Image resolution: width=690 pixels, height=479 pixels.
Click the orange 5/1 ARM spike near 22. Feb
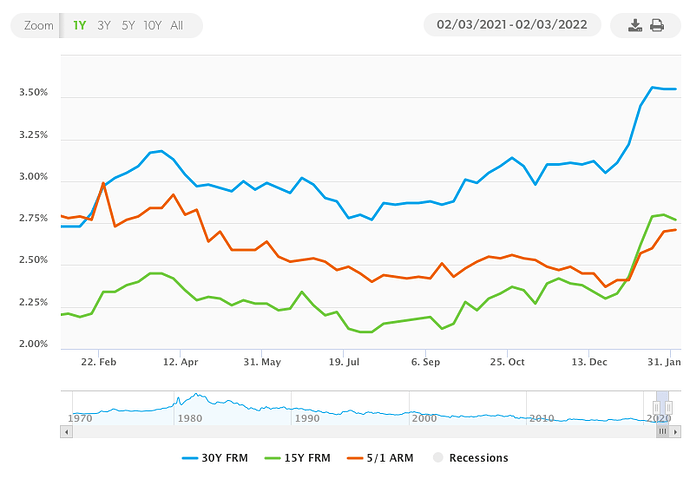(x=103, y=183)
